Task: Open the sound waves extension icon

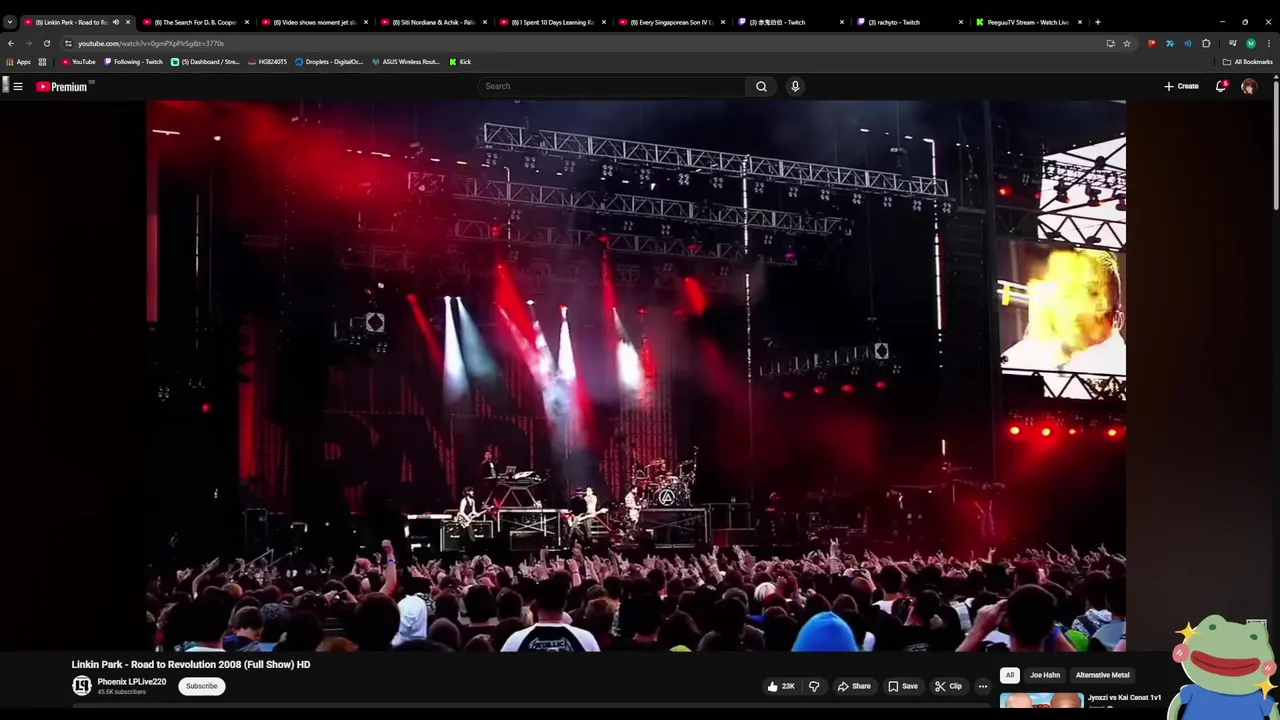Action: point(1188,43)
